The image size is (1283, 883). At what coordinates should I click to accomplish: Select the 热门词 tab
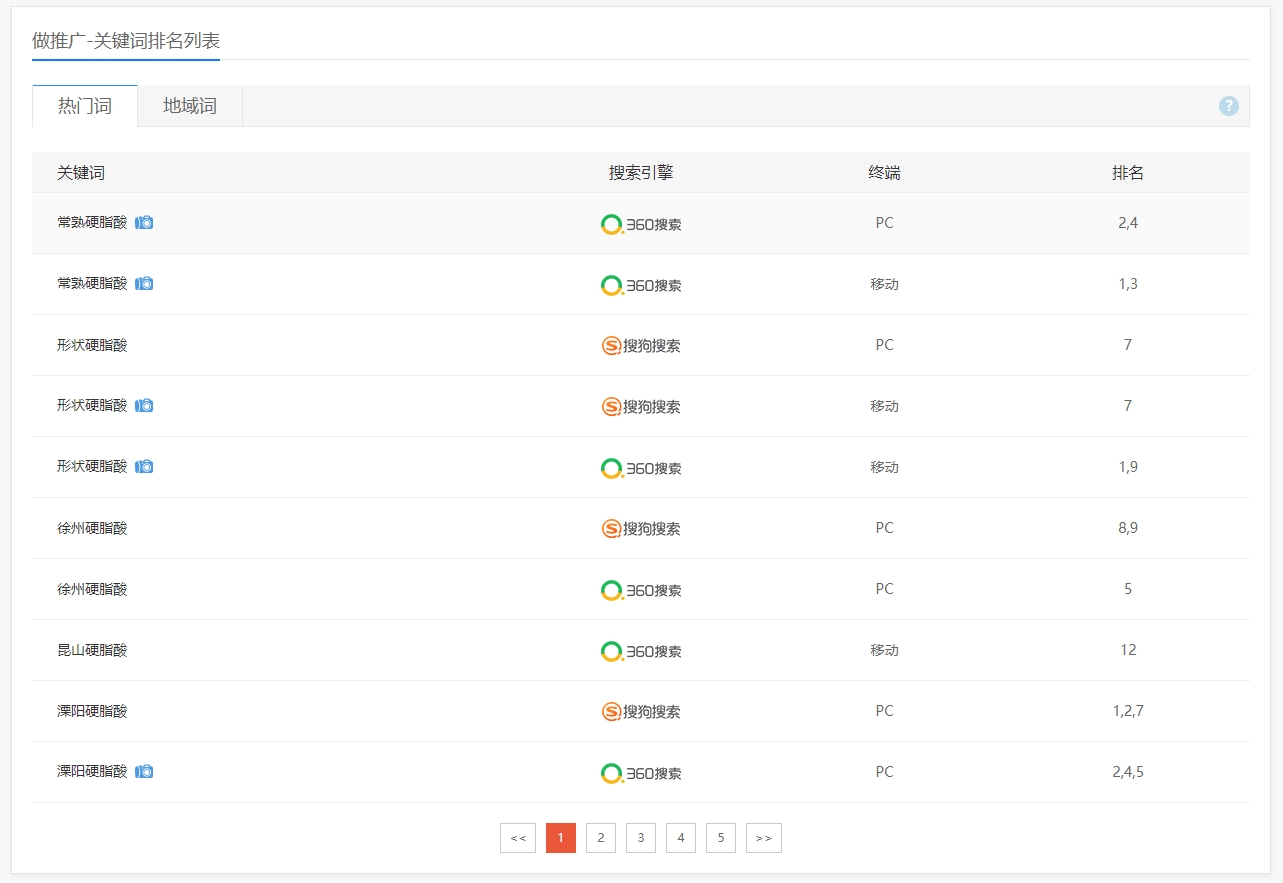coord(85,106)
